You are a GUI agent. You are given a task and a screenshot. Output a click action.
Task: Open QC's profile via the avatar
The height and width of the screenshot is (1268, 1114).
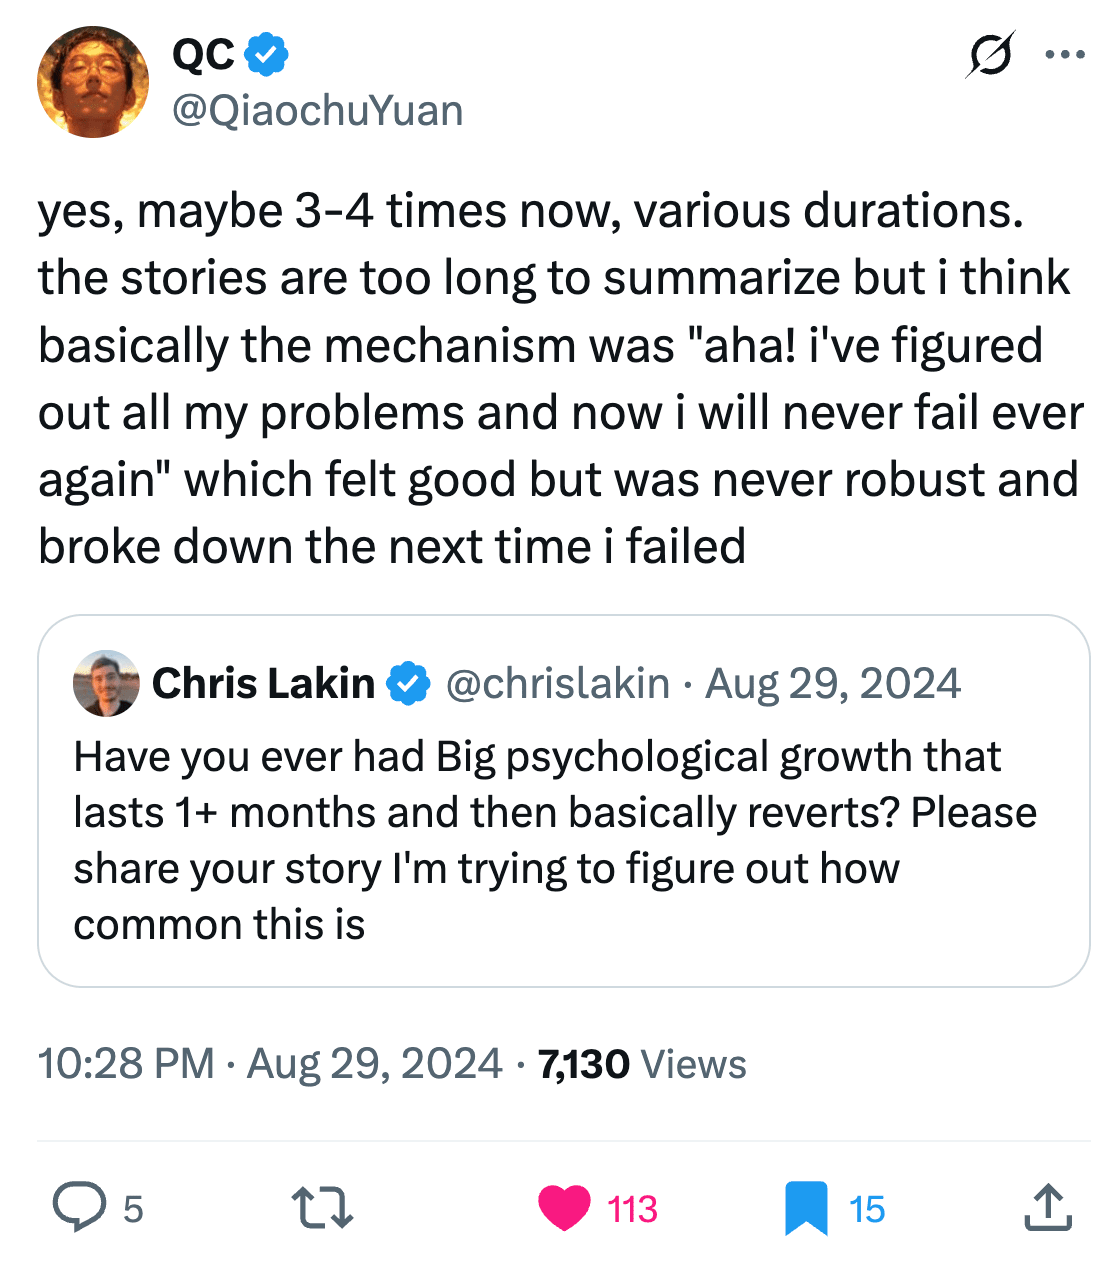[92, 81]
